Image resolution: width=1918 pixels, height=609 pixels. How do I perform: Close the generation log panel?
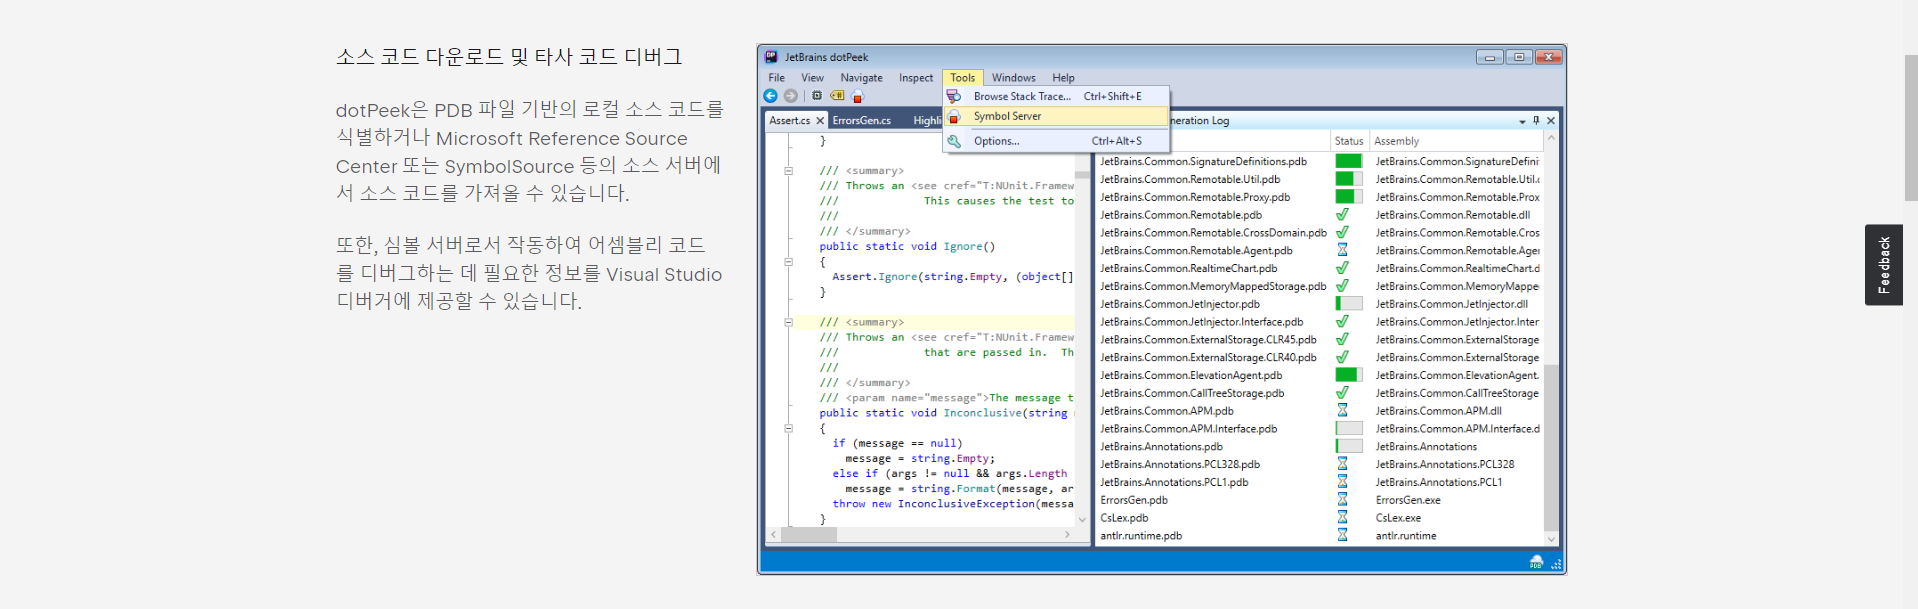coord(1551,121)
